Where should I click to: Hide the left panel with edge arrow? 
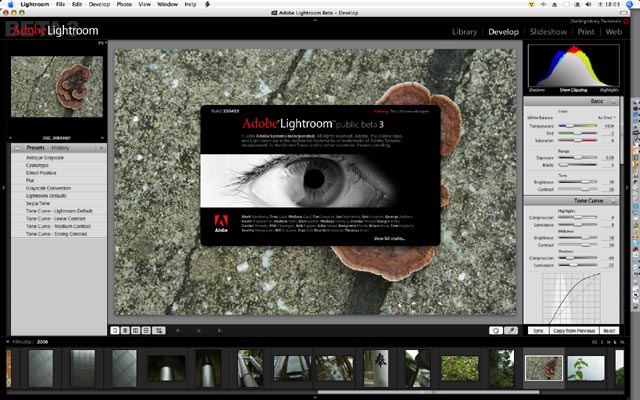3,188
